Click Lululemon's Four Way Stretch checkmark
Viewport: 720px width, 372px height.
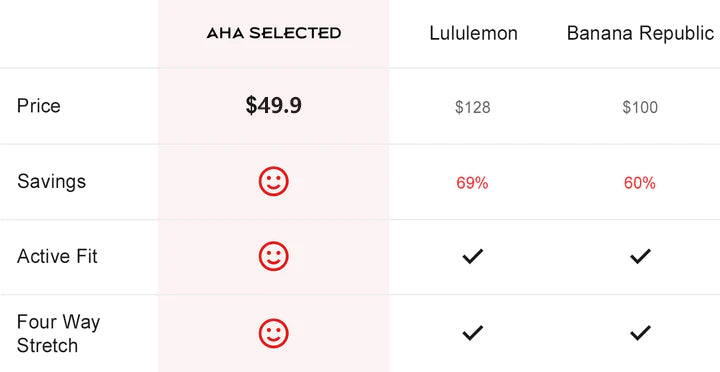click(x=472, y=333)
